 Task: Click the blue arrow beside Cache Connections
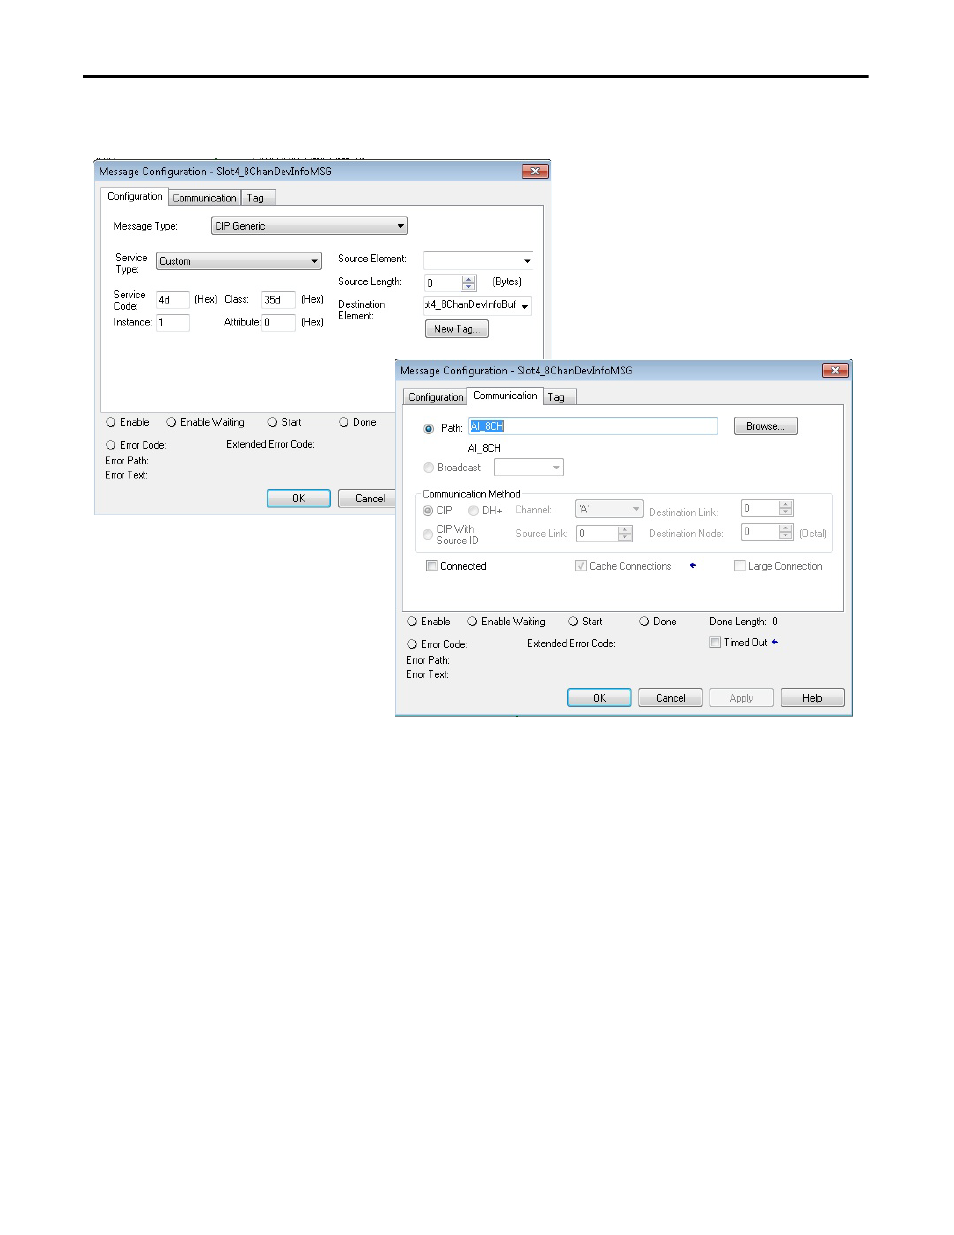point(692,566)
